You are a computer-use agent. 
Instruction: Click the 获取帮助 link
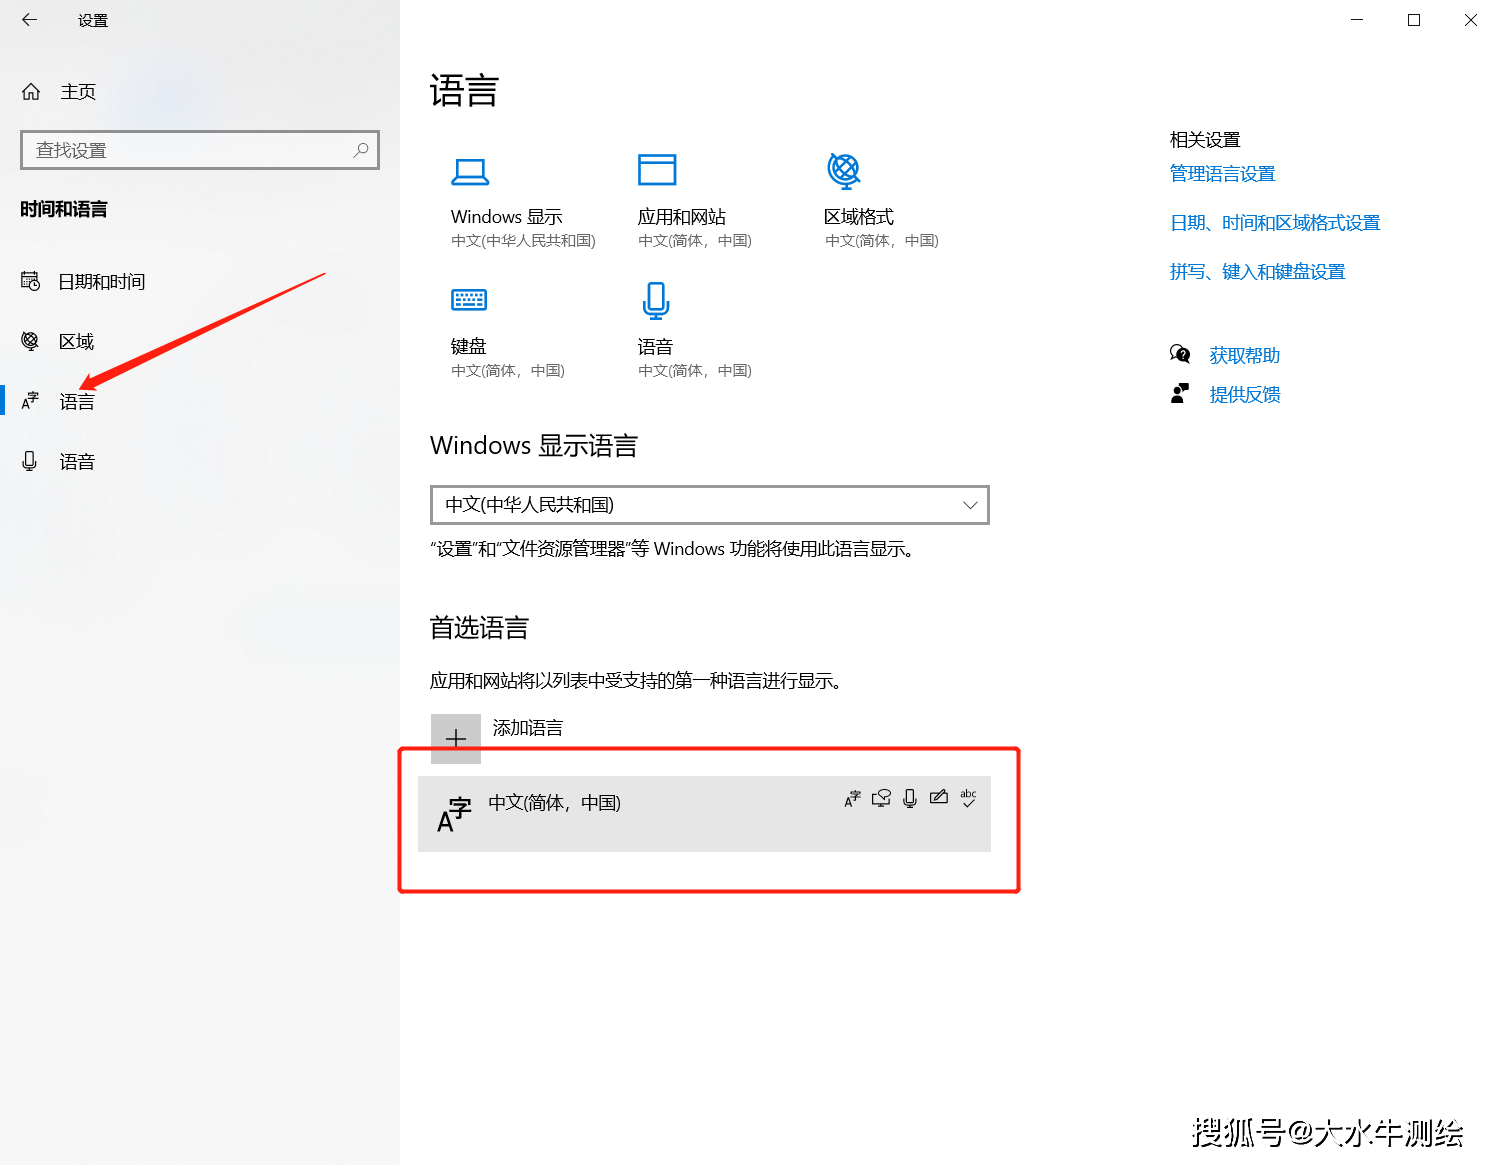click(x=1244, y=355)
